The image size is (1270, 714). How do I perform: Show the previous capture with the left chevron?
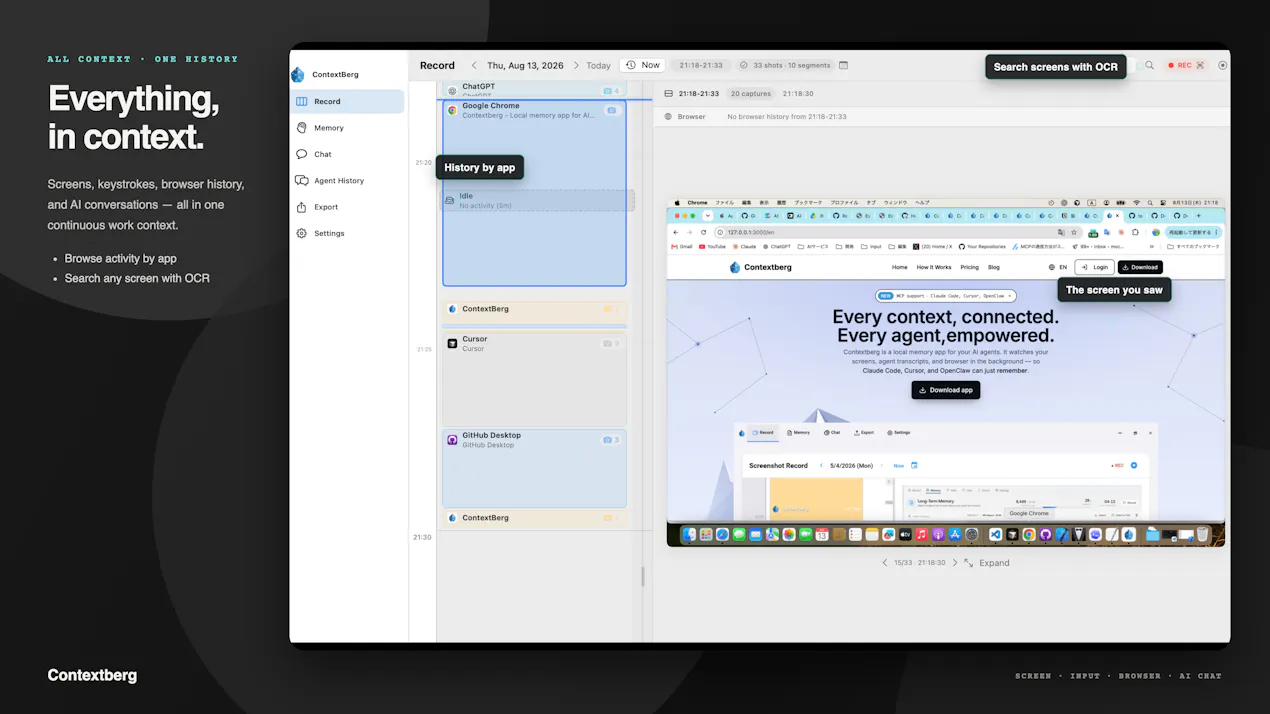click(885, 563)
